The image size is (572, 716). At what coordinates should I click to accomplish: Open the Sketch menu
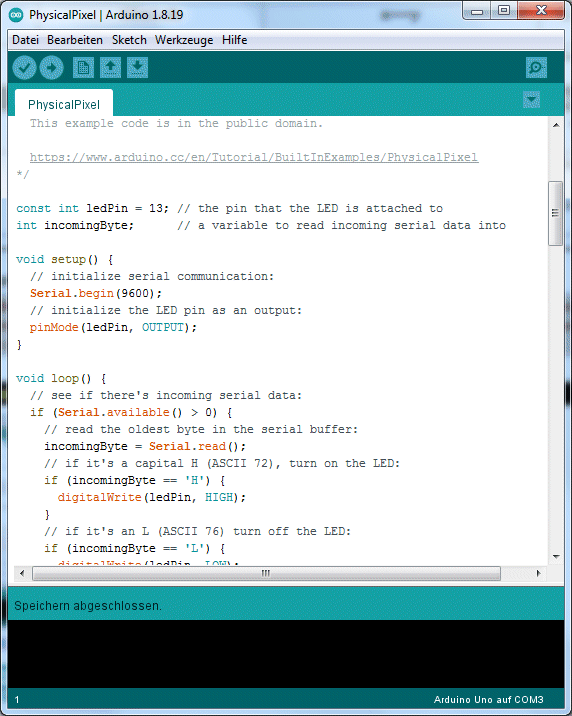click(x=129, y=40)
